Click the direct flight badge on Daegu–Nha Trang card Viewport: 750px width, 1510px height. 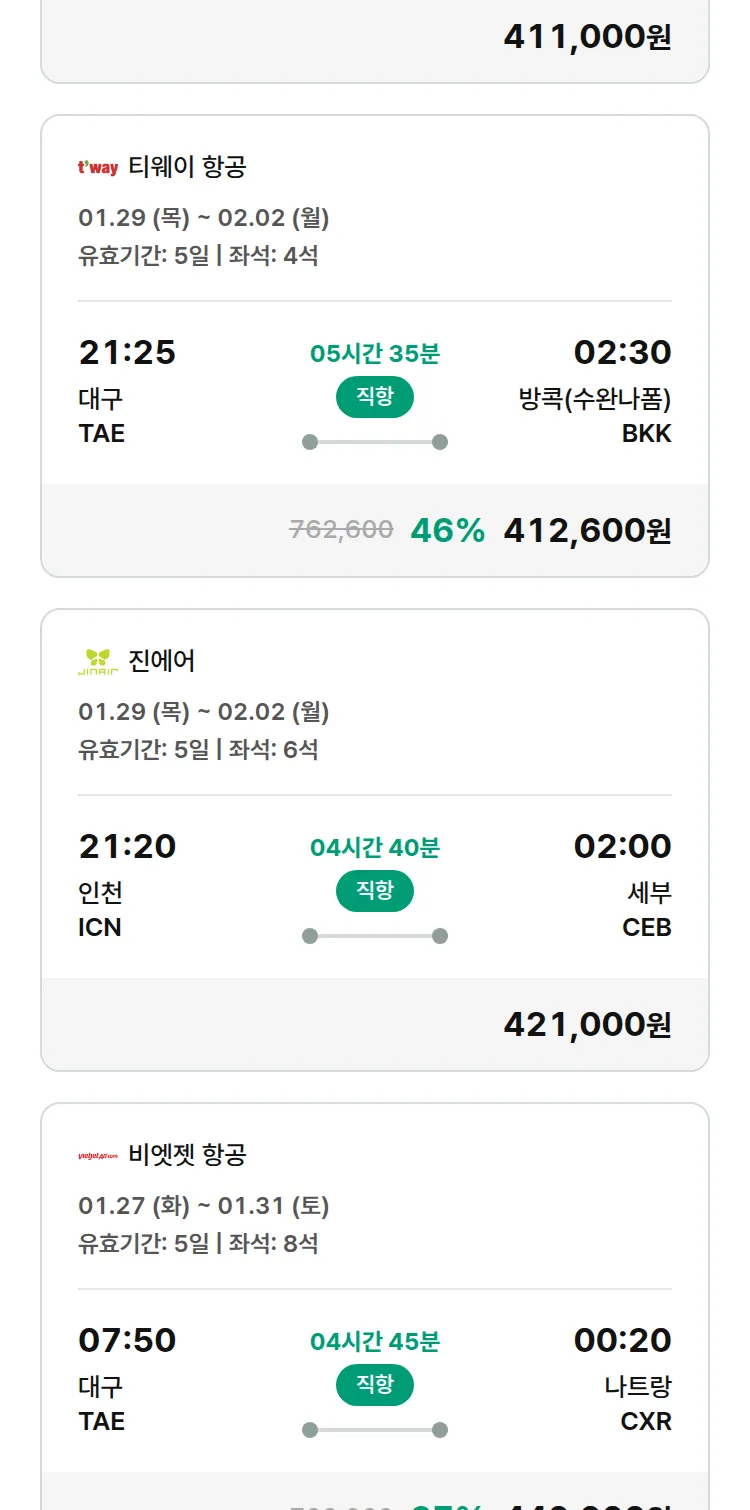(x=375, y=1385)
